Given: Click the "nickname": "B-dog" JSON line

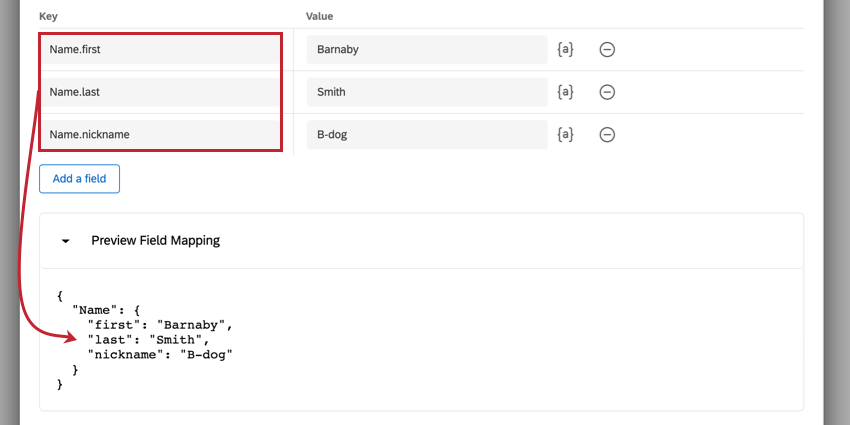Looking at the screenshot, I should 159,354.
